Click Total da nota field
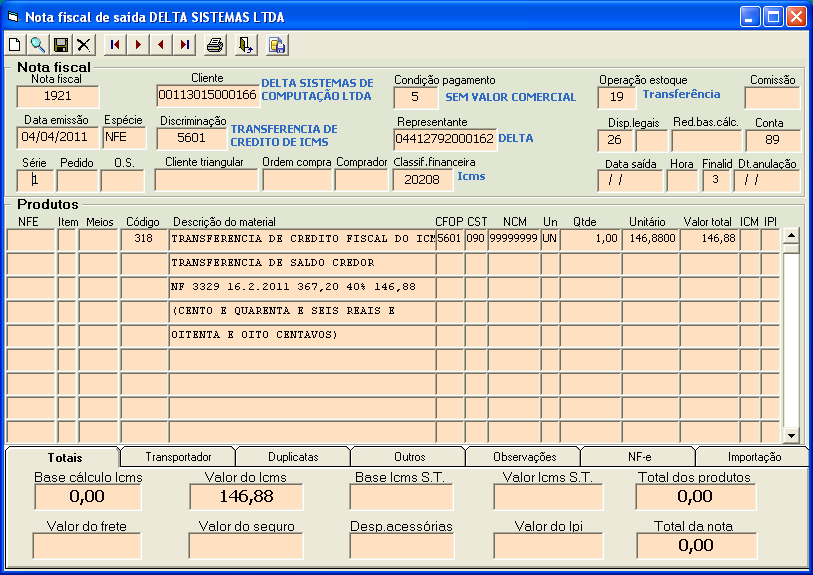813x575 pixels. (x=696, y=545)
